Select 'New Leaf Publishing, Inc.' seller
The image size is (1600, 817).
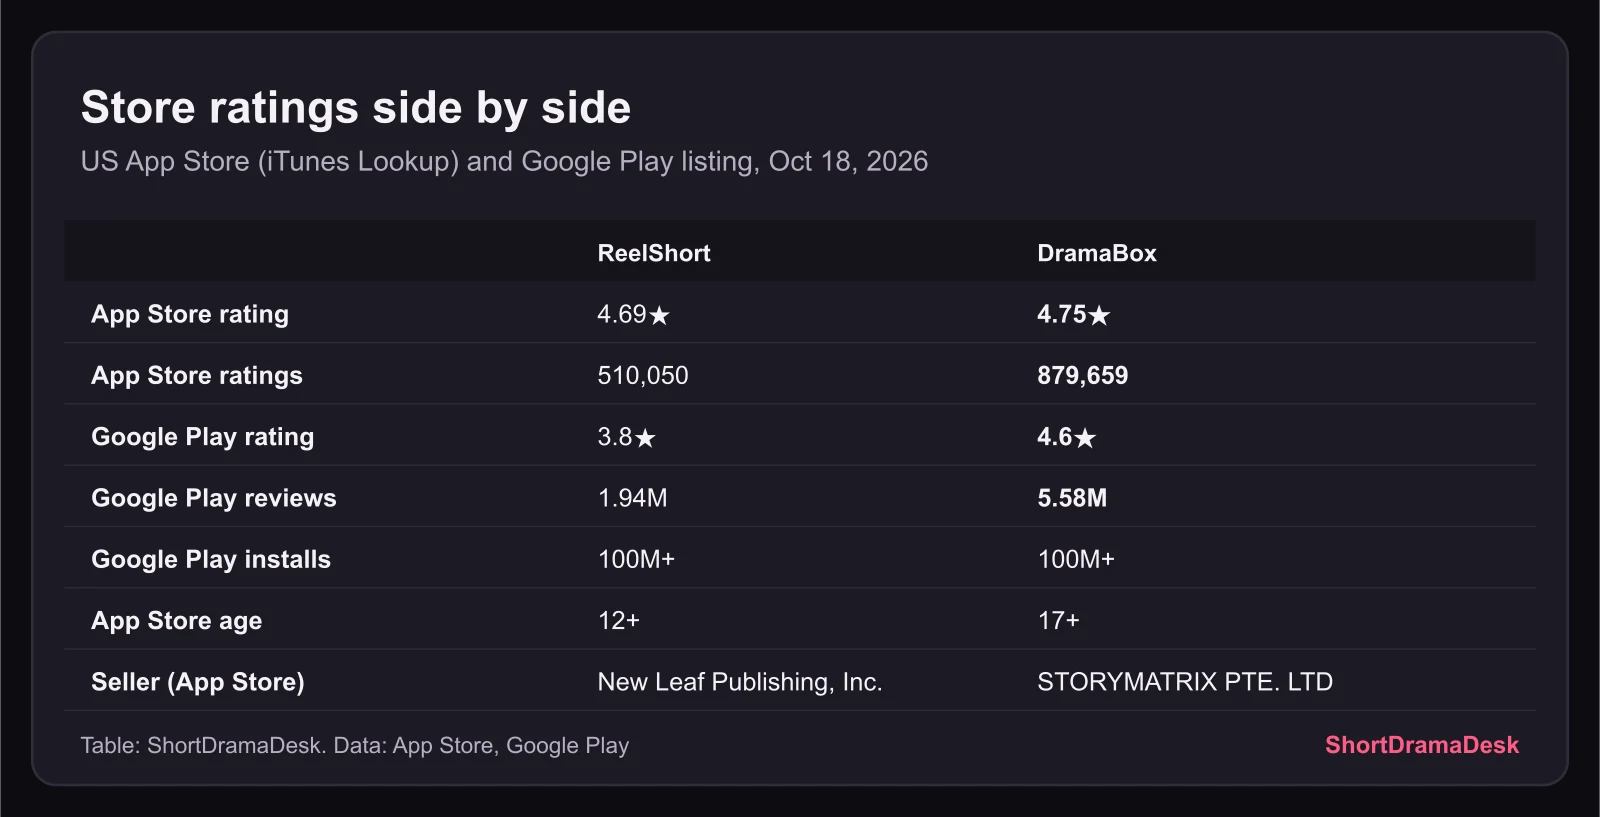[740, 682]
